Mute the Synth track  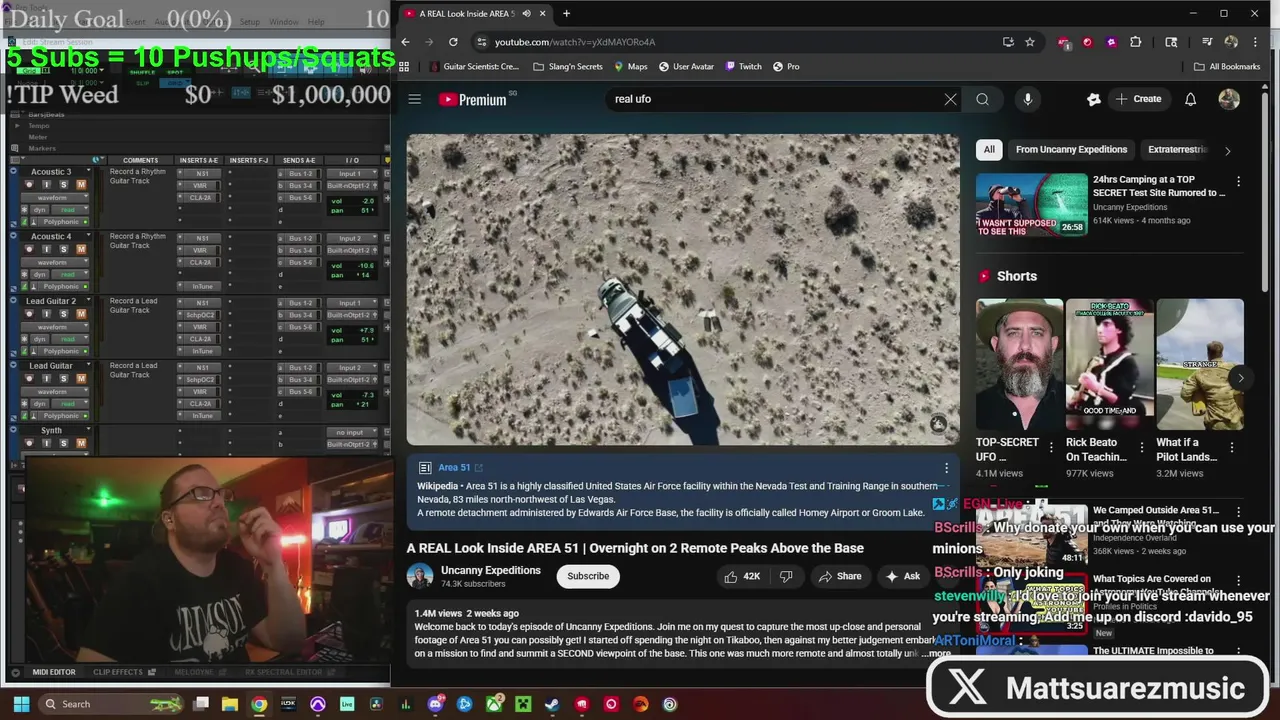pos(81,443)
